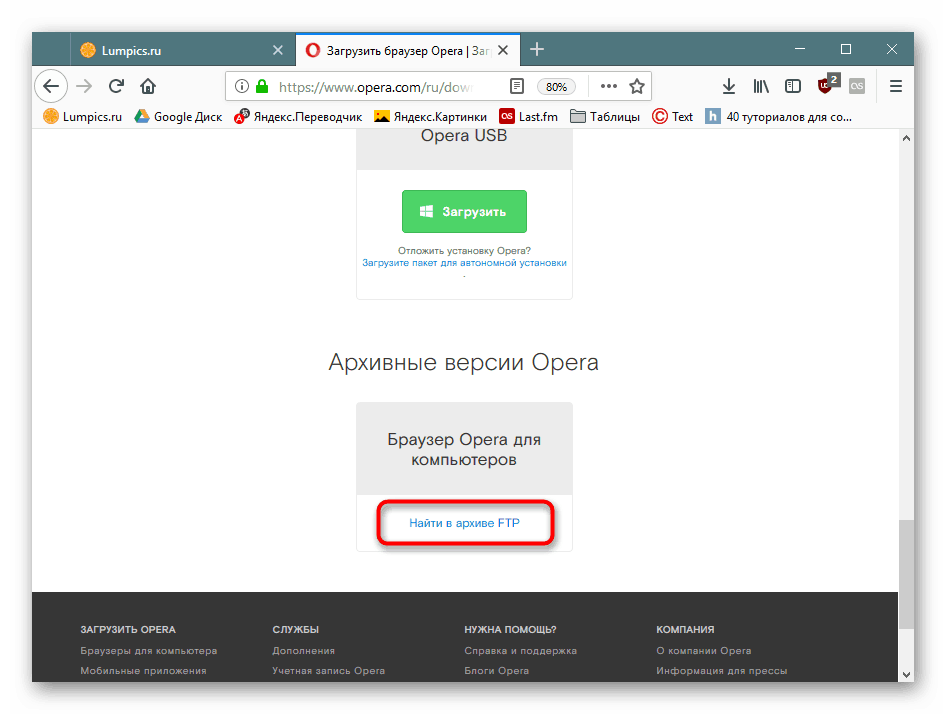
Task: Open Браузеры для компьютера footer link
Action: tap(148, 651)
